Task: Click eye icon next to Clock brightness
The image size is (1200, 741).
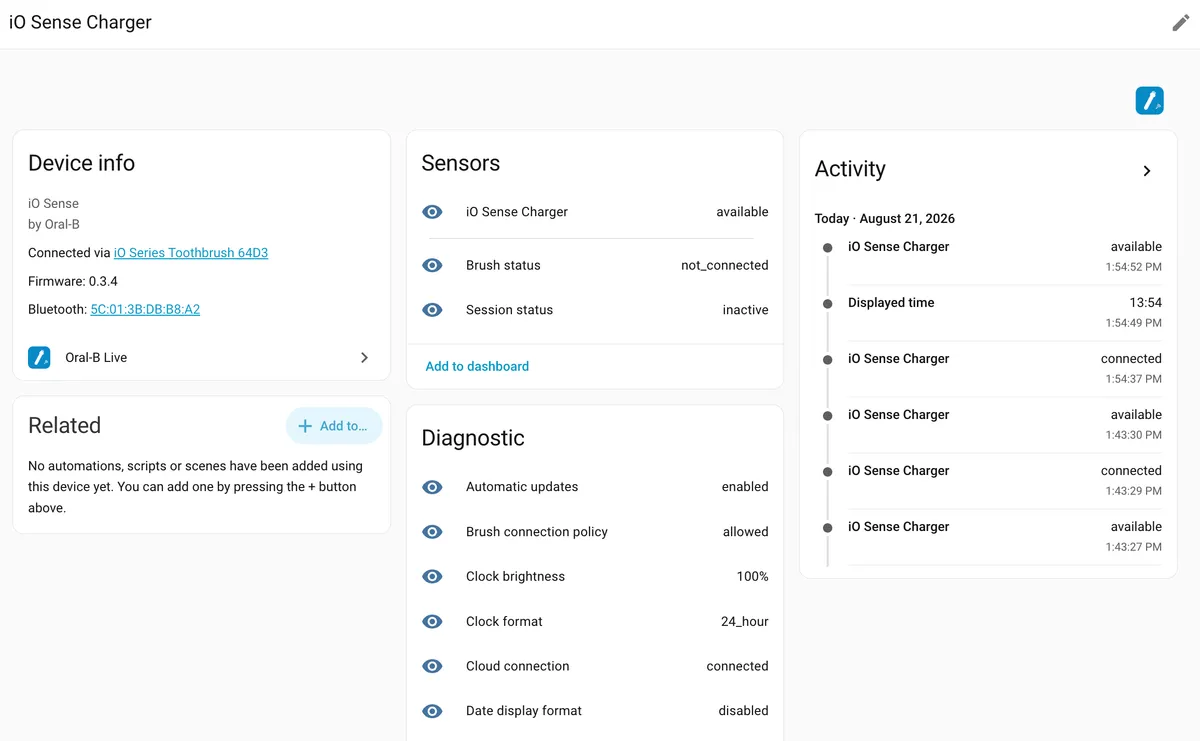Action: click(432, 576)
